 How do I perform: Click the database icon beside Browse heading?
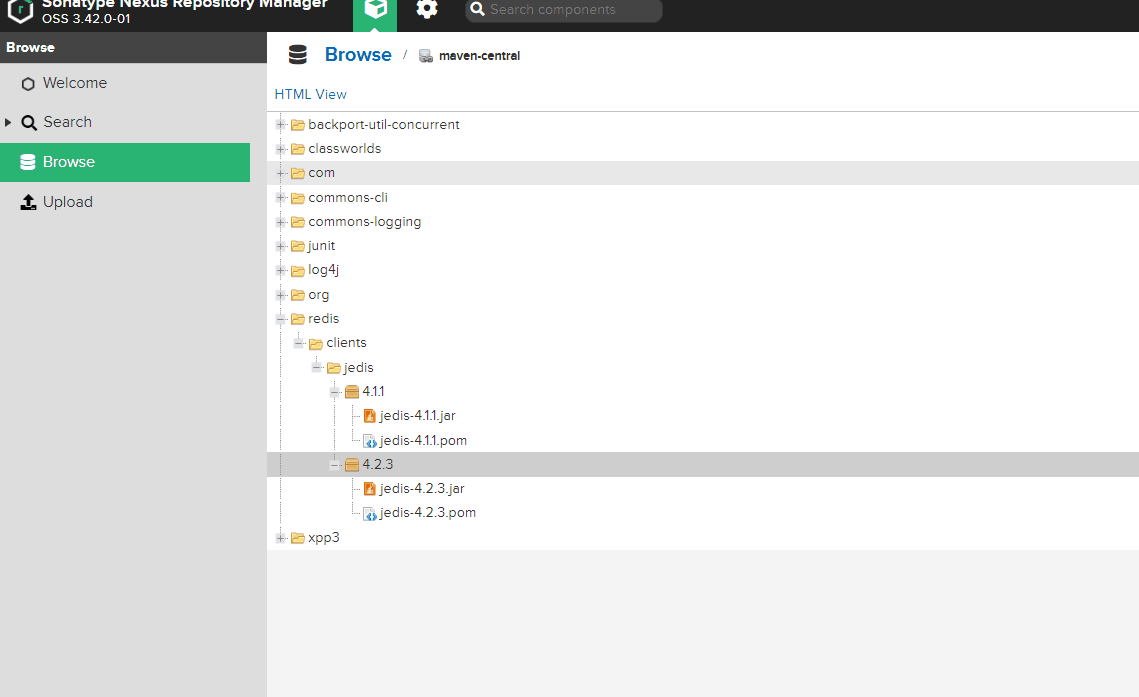tap(298, 54)
